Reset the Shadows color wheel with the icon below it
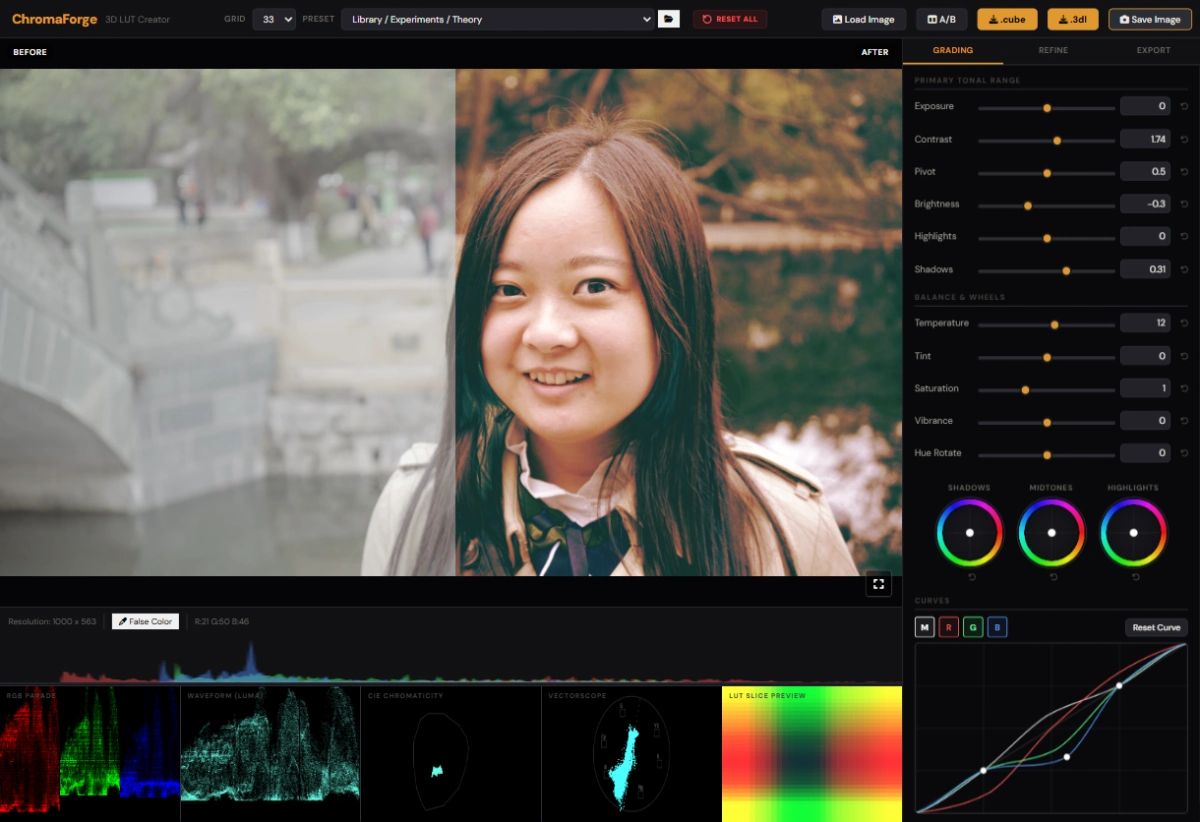Viewport: 1200px width, 822px height. coord(971,577)
